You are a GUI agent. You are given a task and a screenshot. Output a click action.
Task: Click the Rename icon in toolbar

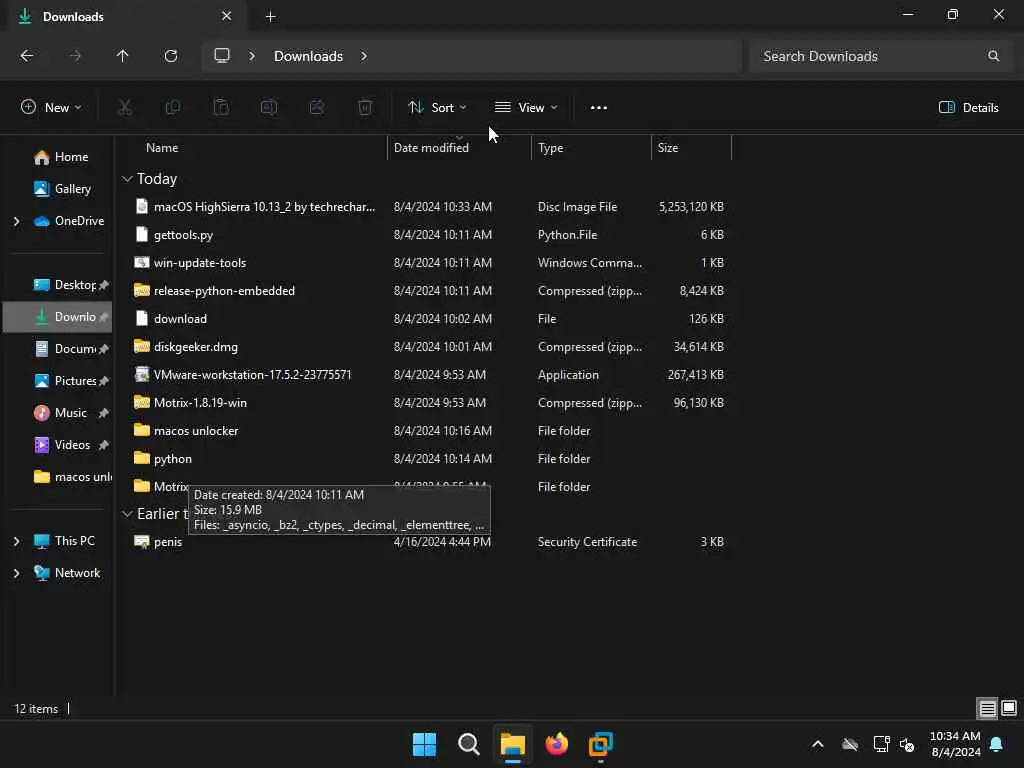[269, 107]
